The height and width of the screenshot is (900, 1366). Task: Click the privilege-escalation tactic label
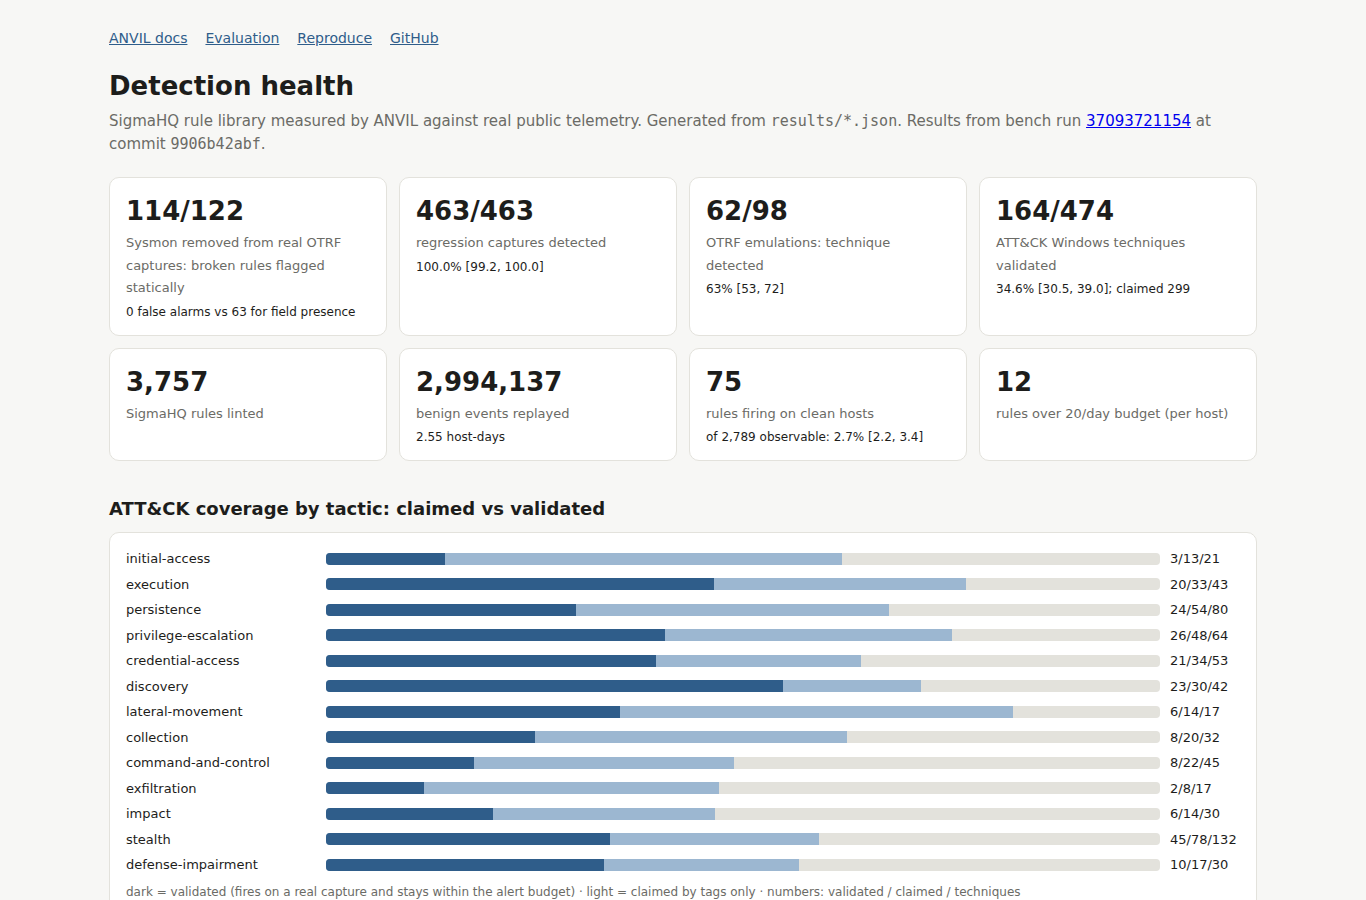coord(190,635)
